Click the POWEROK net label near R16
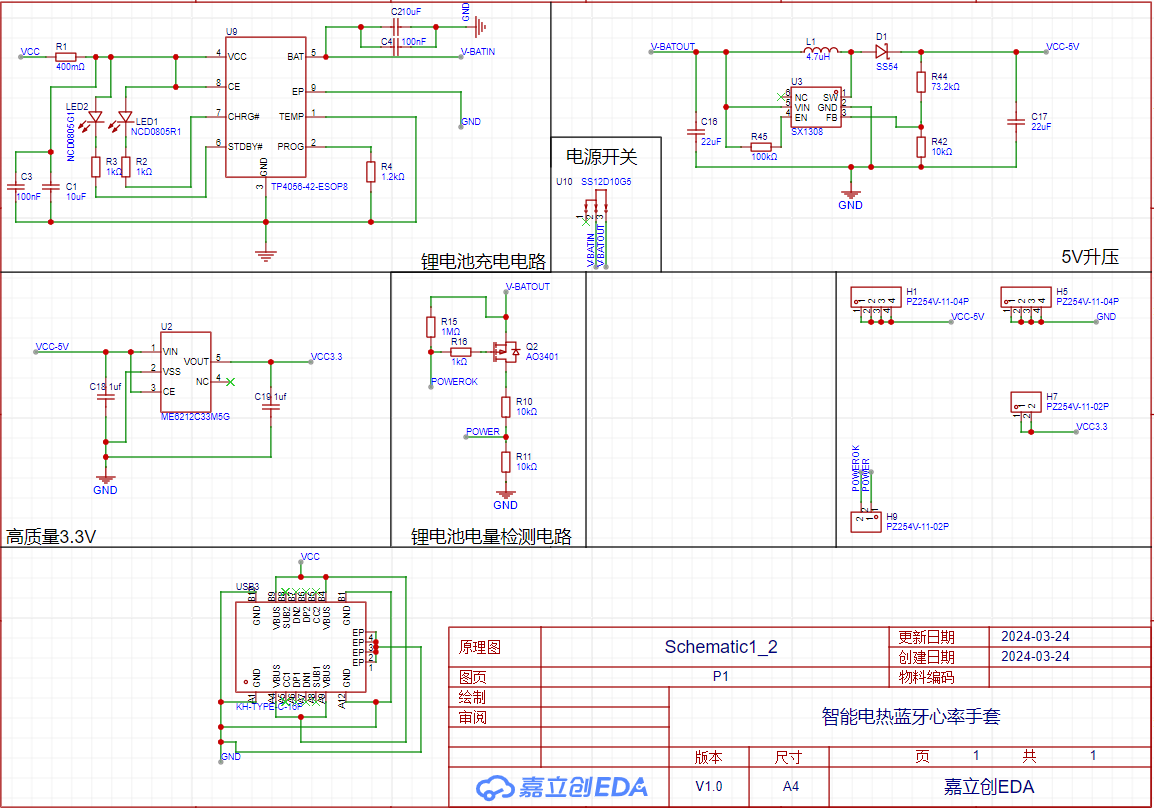 click(454, 382)
